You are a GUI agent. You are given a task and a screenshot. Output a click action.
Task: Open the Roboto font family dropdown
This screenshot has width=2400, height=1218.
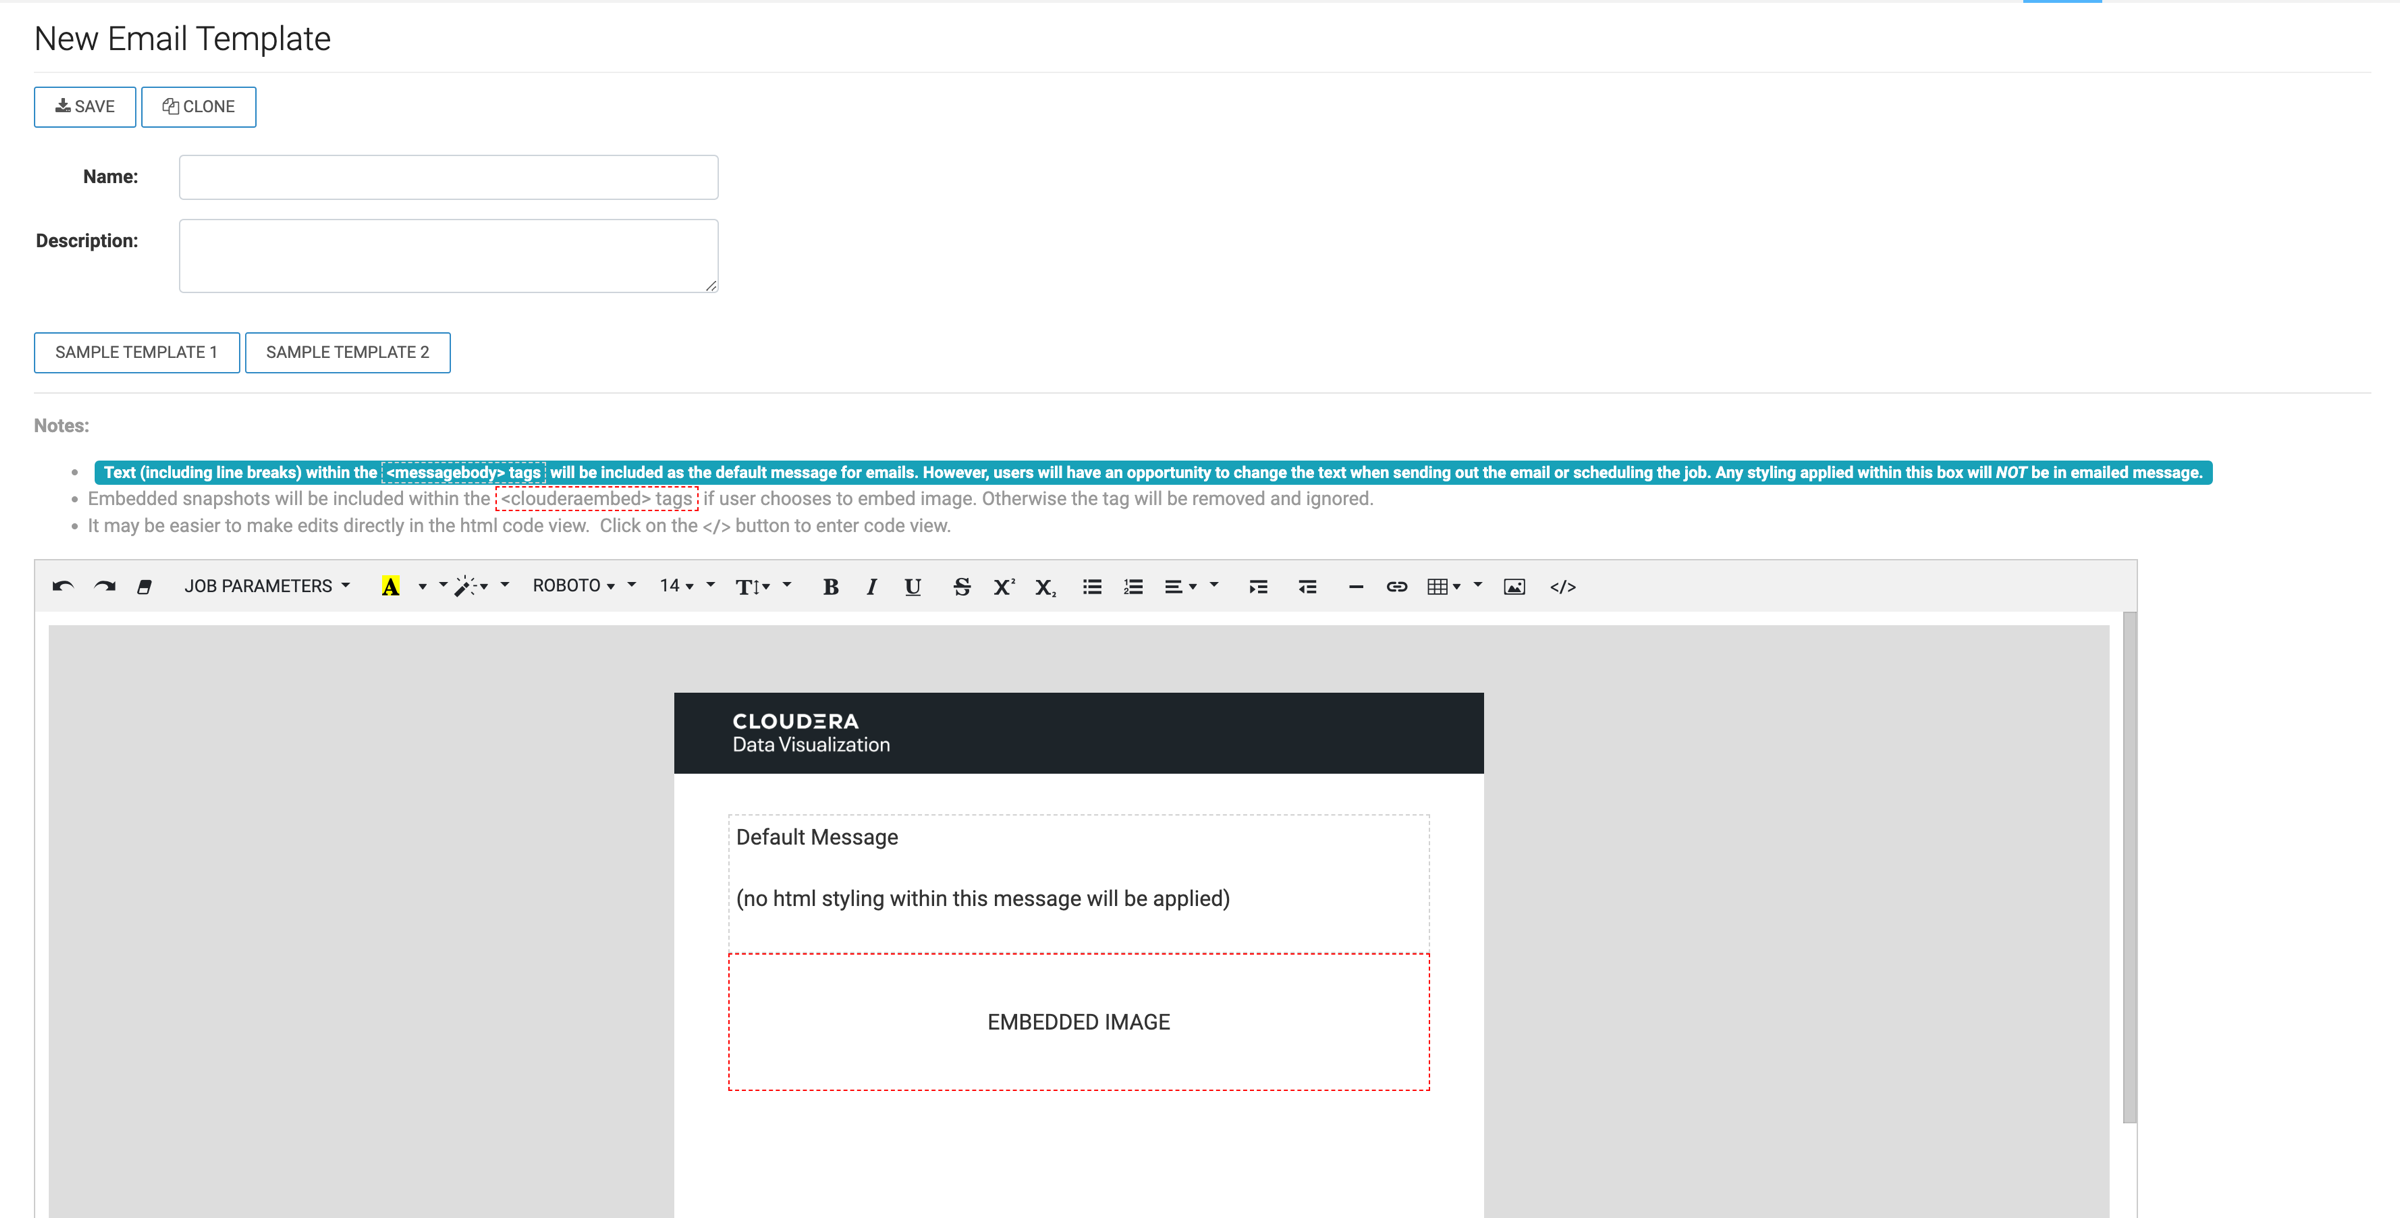click(573, 586)
